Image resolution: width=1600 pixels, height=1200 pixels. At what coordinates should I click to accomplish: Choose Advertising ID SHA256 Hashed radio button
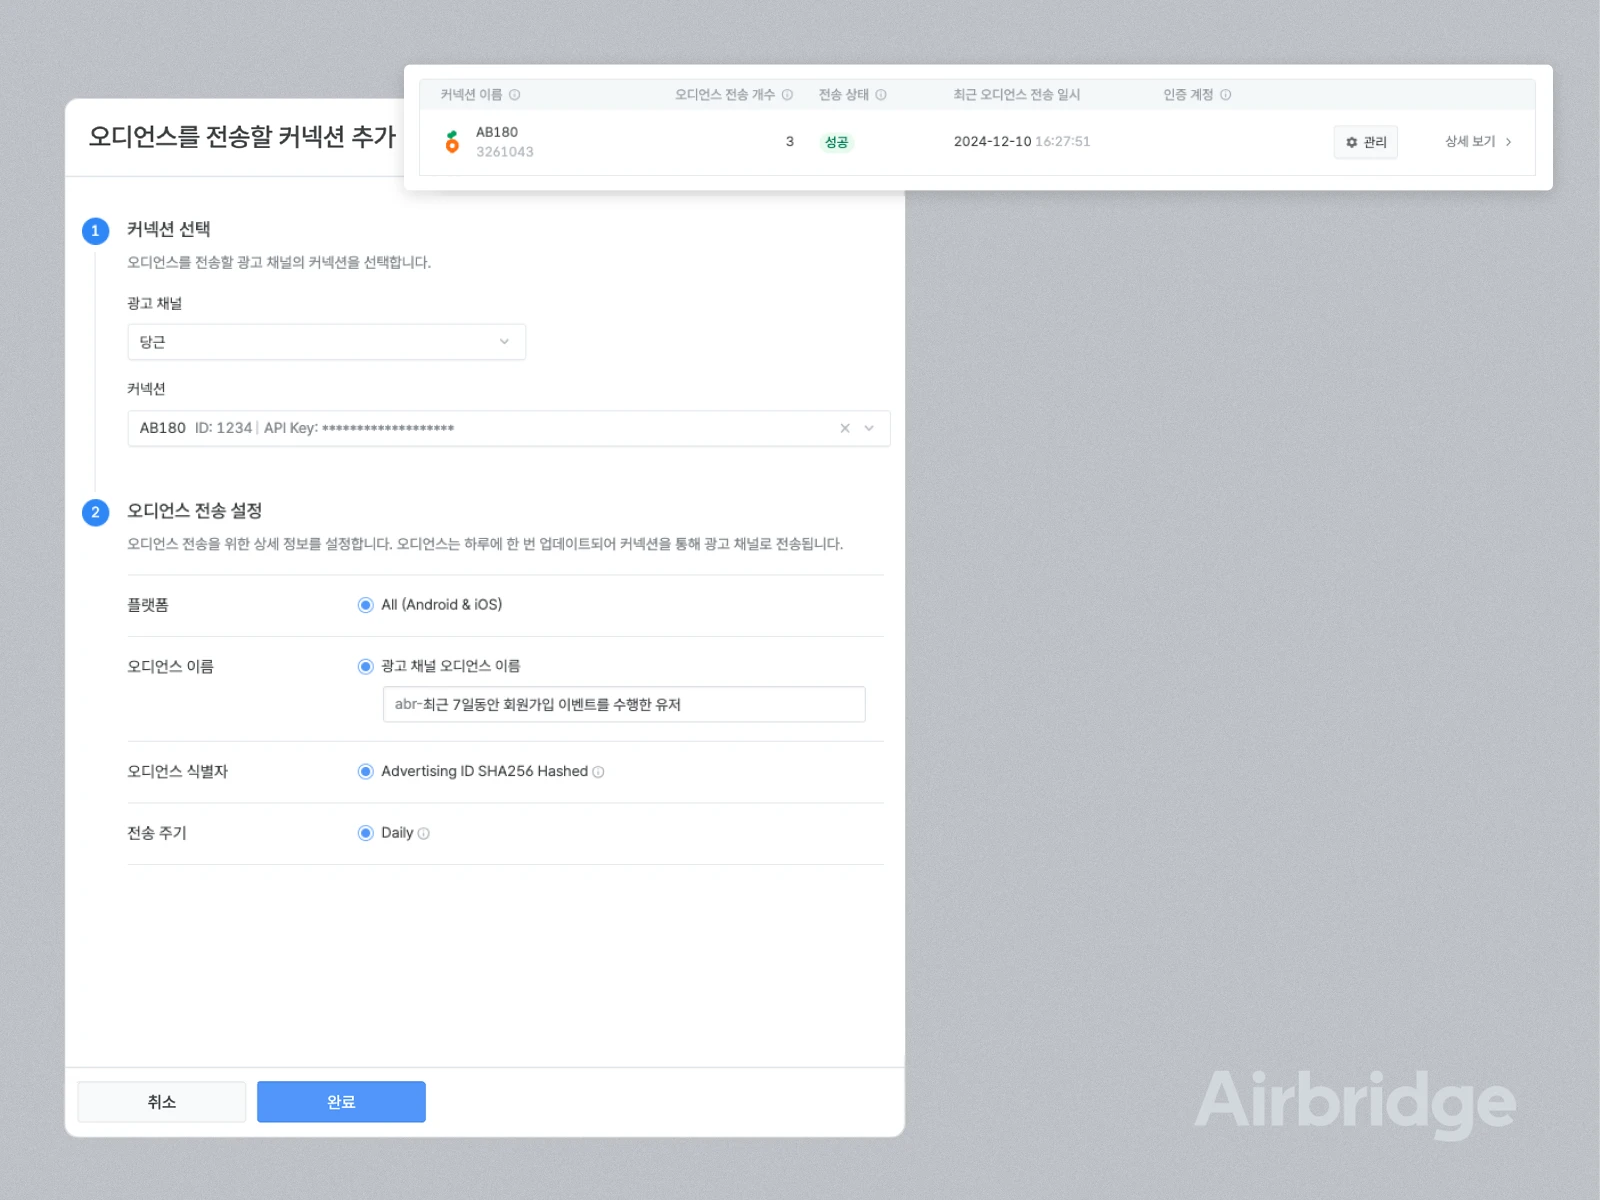(x=366, y=772)
